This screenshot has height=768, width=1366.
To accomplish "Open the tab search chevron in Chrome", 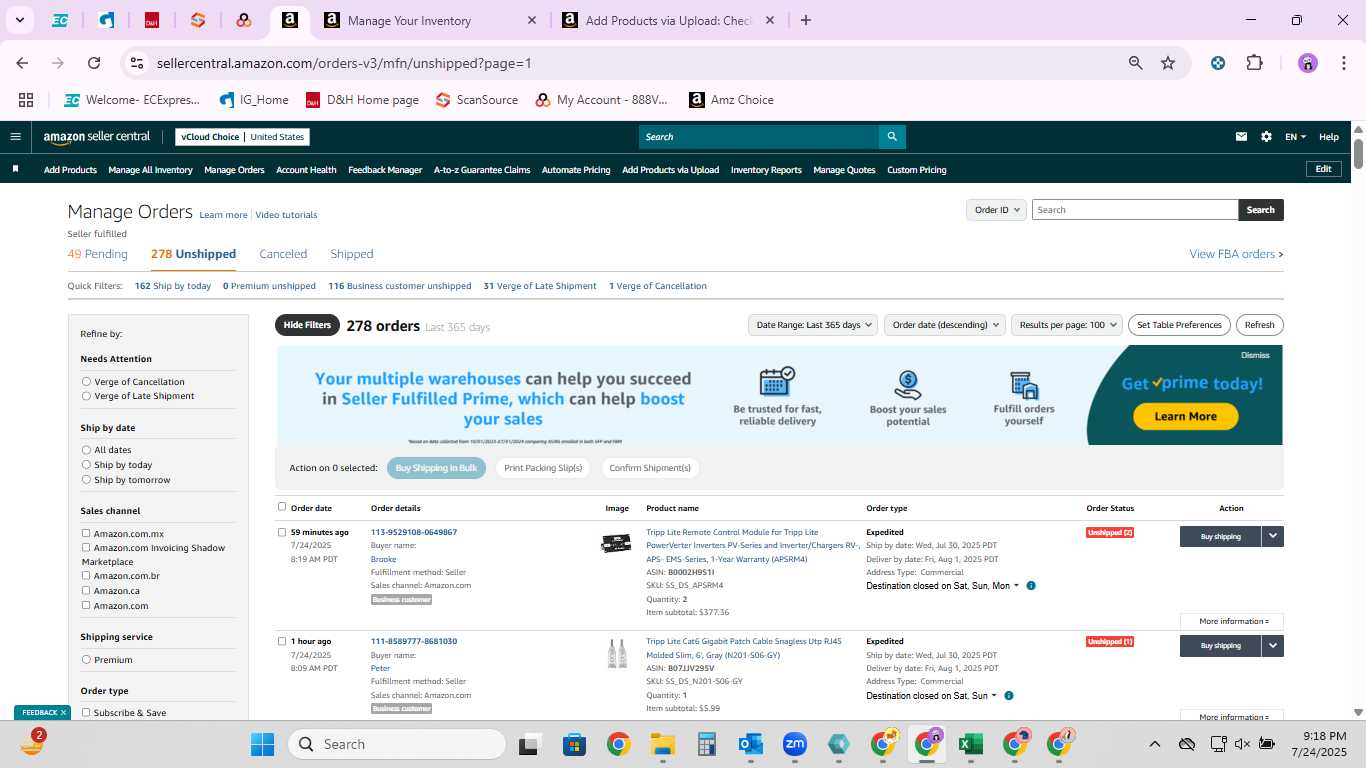I will pyautogui.click(x=19, y=20).
